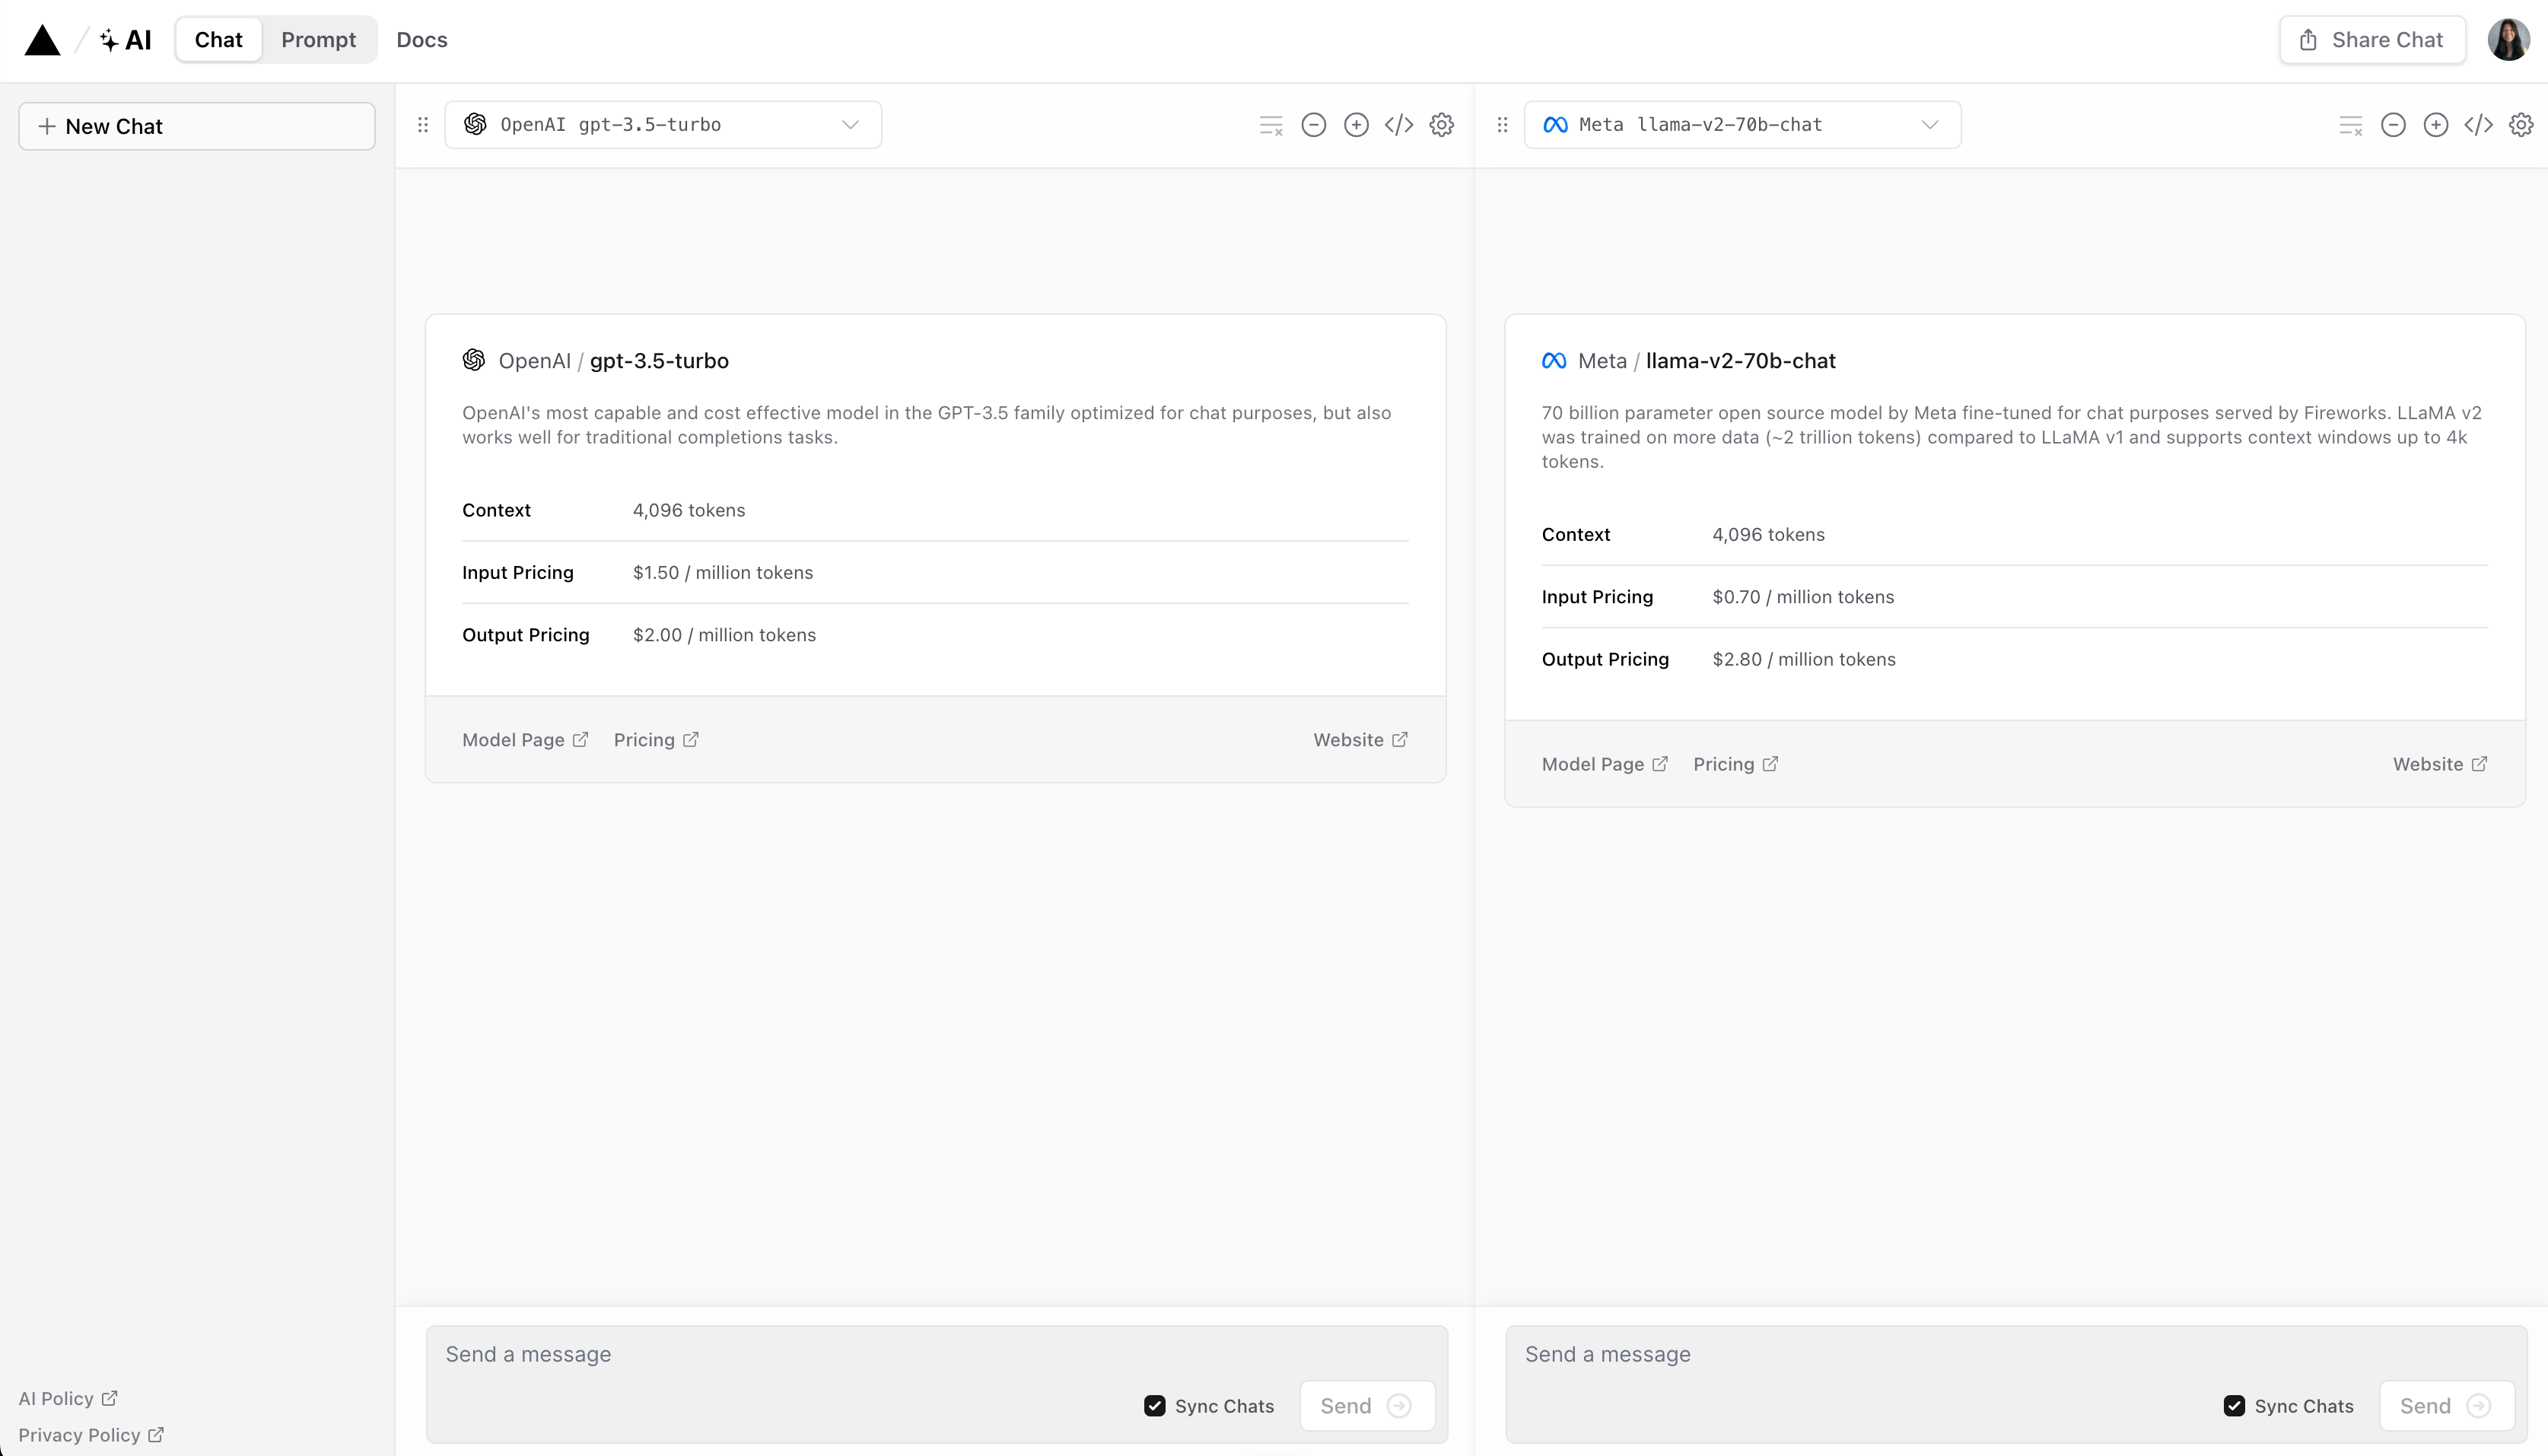This screenshot has height=1456, width=2548.
Task: Click the AI sparkle logo
Action: click(x=126, y=40)
